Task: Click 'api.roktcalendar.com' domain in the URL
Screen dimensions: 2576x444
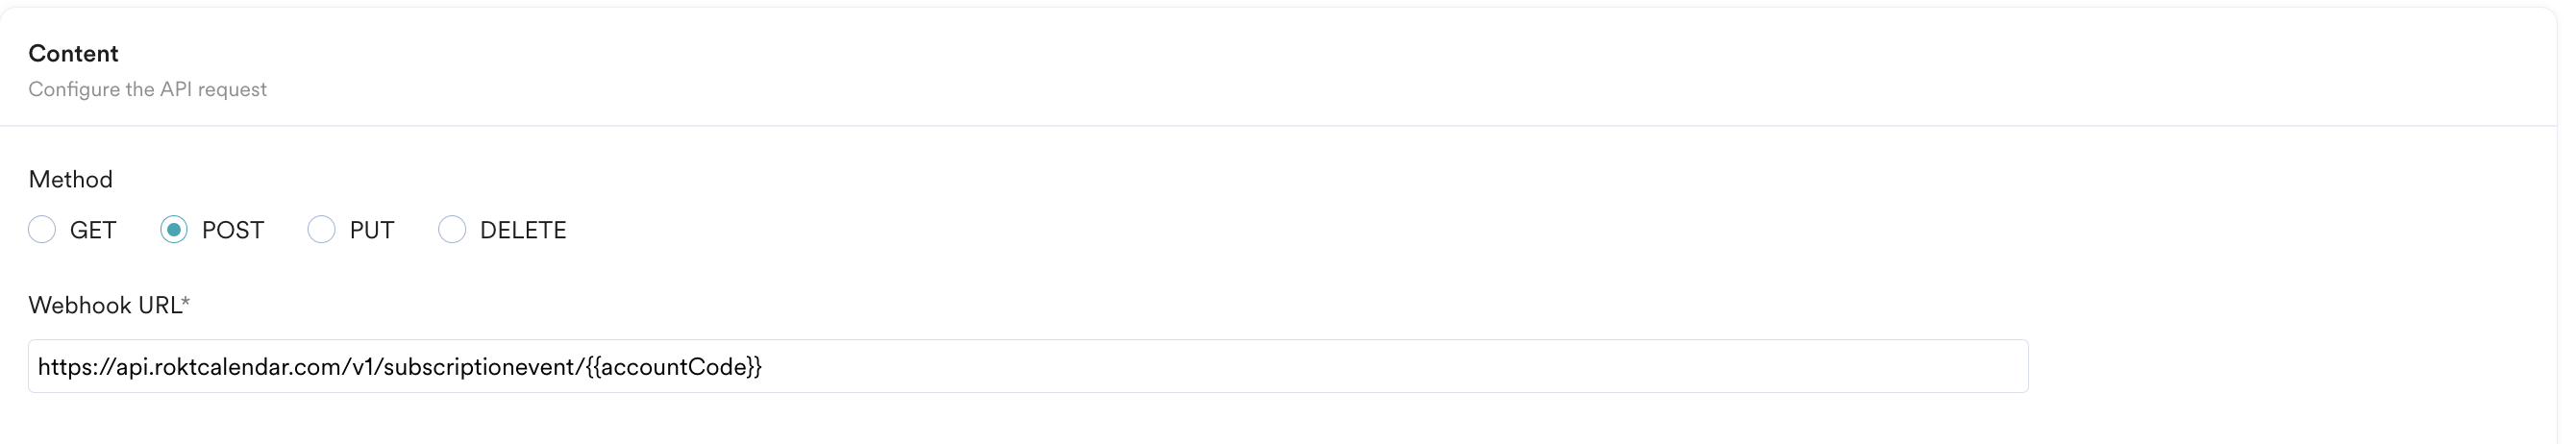Action: 227,367
